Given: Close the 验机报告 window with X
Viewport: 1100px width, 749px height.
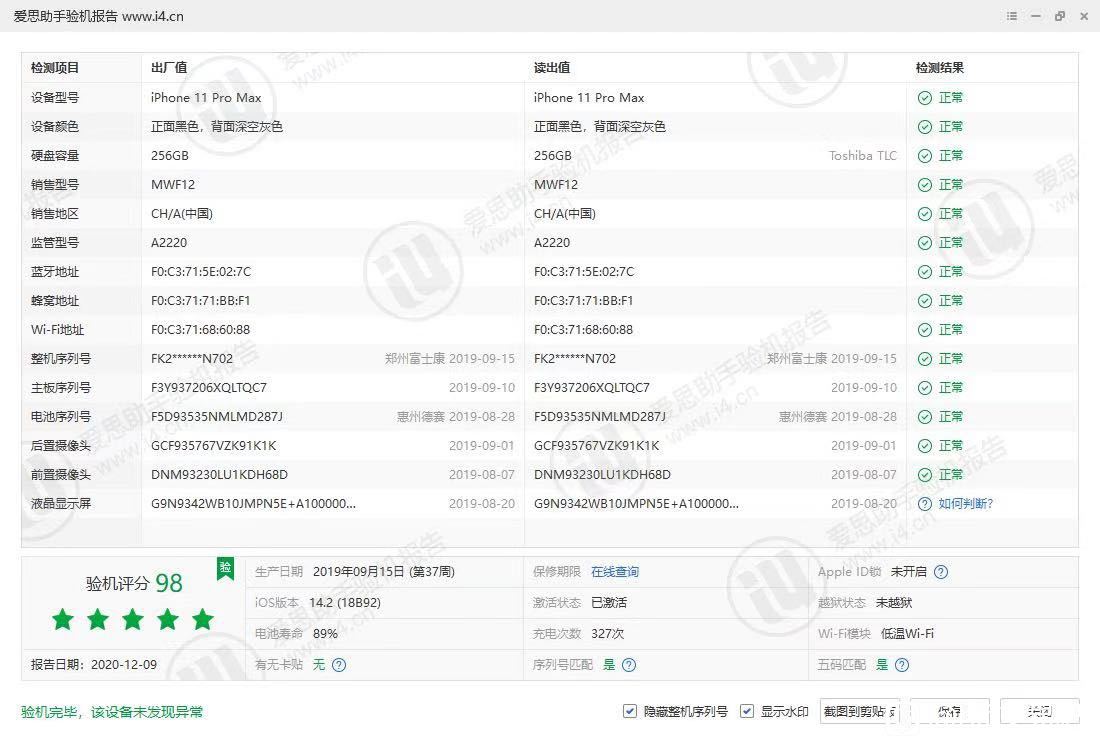Looking at the screenshot, I should coord(1084,16).
